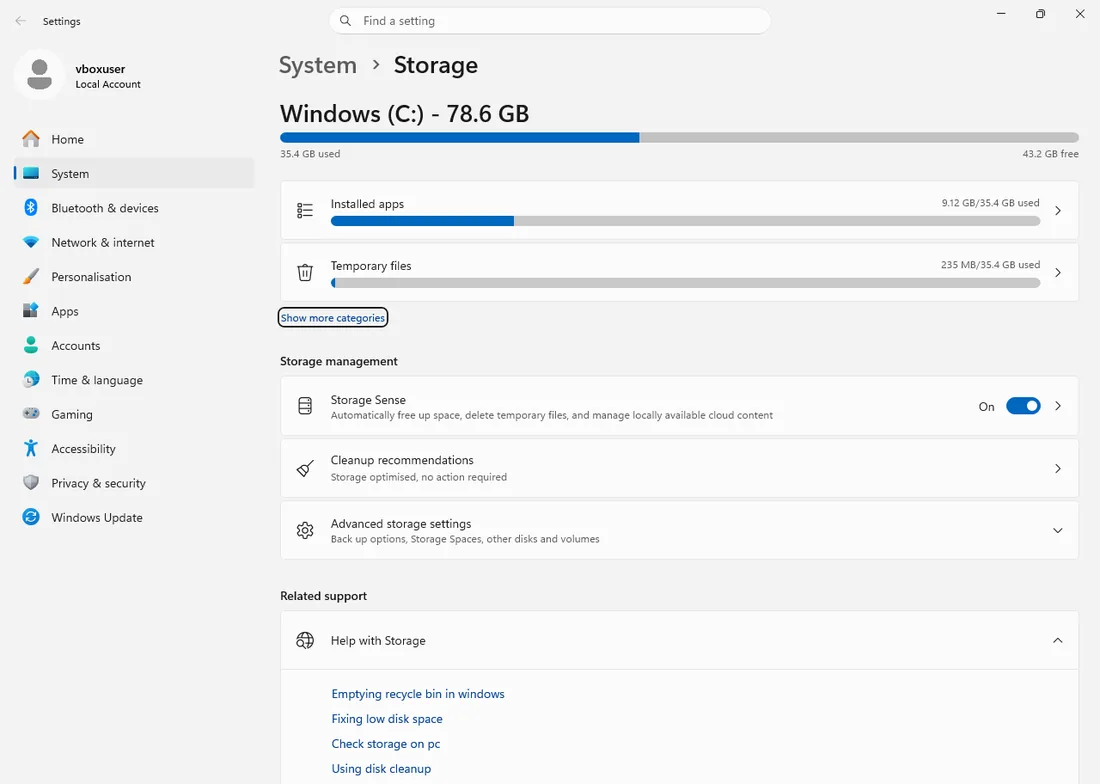Image resolution: width=1100 pixels, height=784 pixels.
Task: Click the 9.12 GB/35.4 GB used value
Action: (x=991, y=203)
